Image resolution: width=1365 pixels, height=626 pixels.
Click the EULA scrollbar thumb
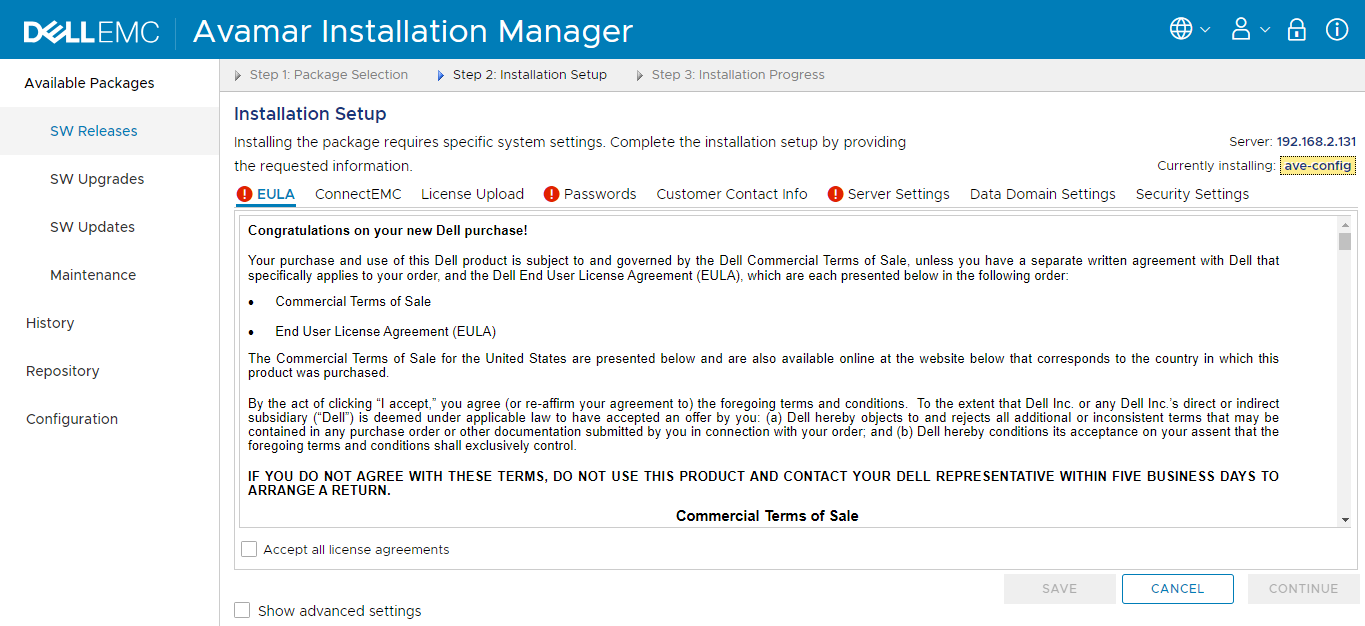click(1345, 241)
